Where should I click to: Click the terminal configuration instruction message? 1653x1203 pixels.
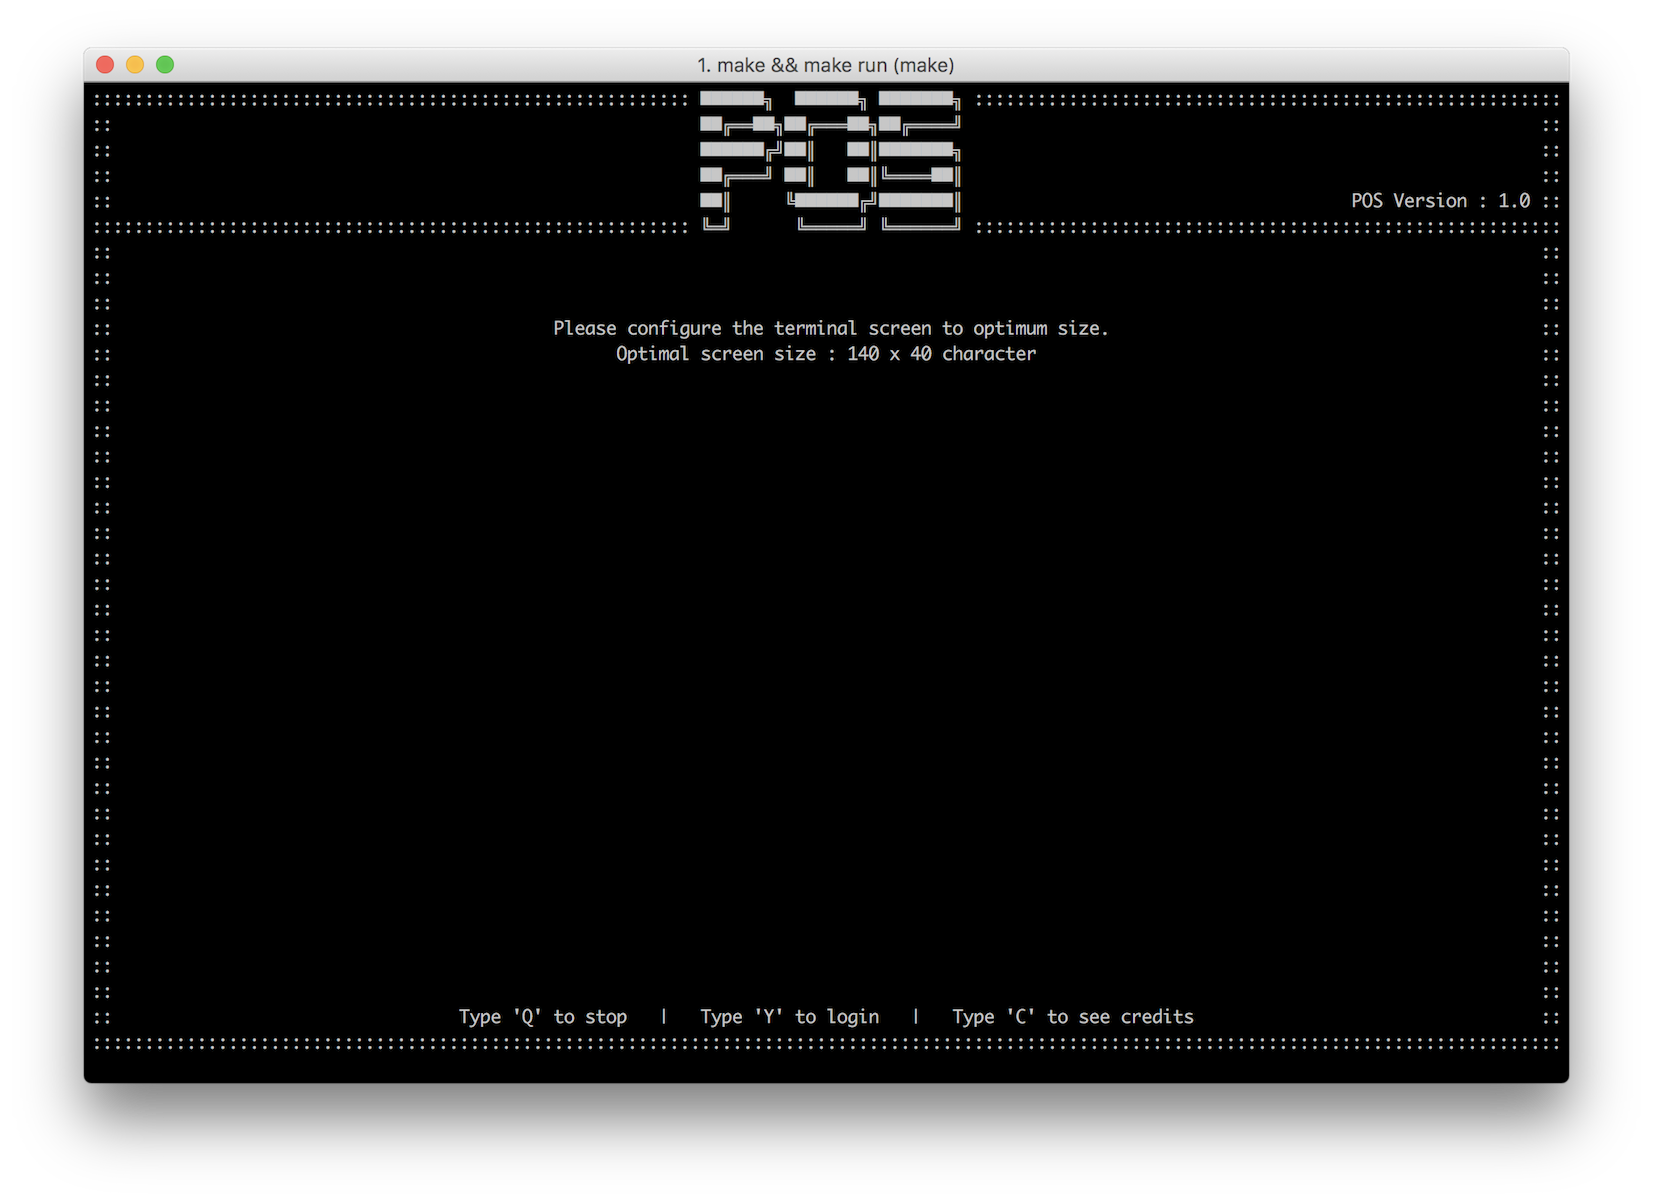pos(831,328)
